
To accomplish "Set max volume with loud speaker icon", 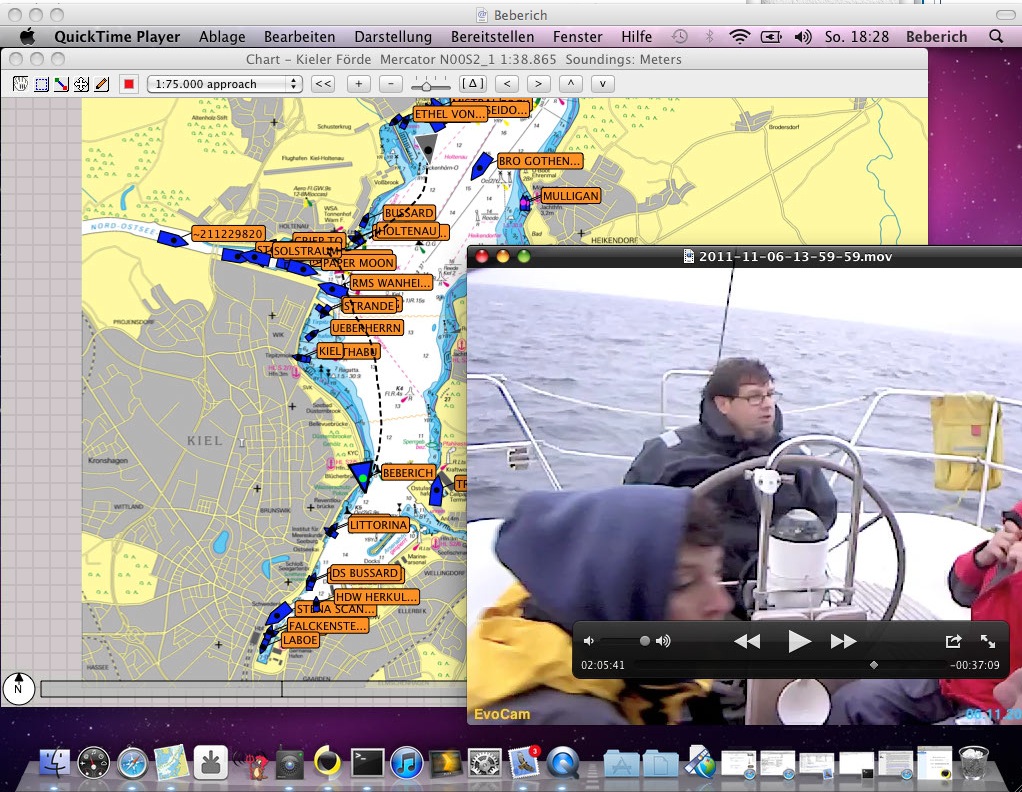I will pyautogui.click(x=664, y=641).
